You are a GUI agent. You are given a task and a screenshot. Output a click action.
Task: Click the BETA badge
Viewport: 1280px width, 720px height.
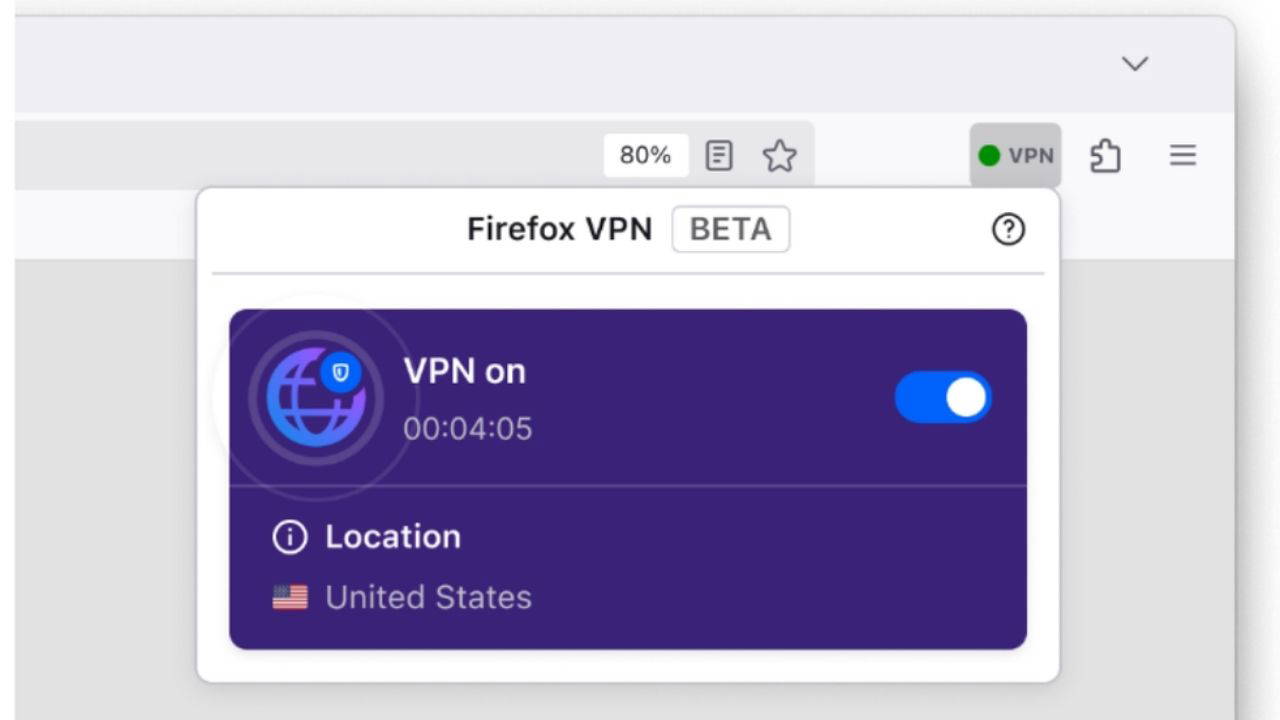tap(730, 230)
